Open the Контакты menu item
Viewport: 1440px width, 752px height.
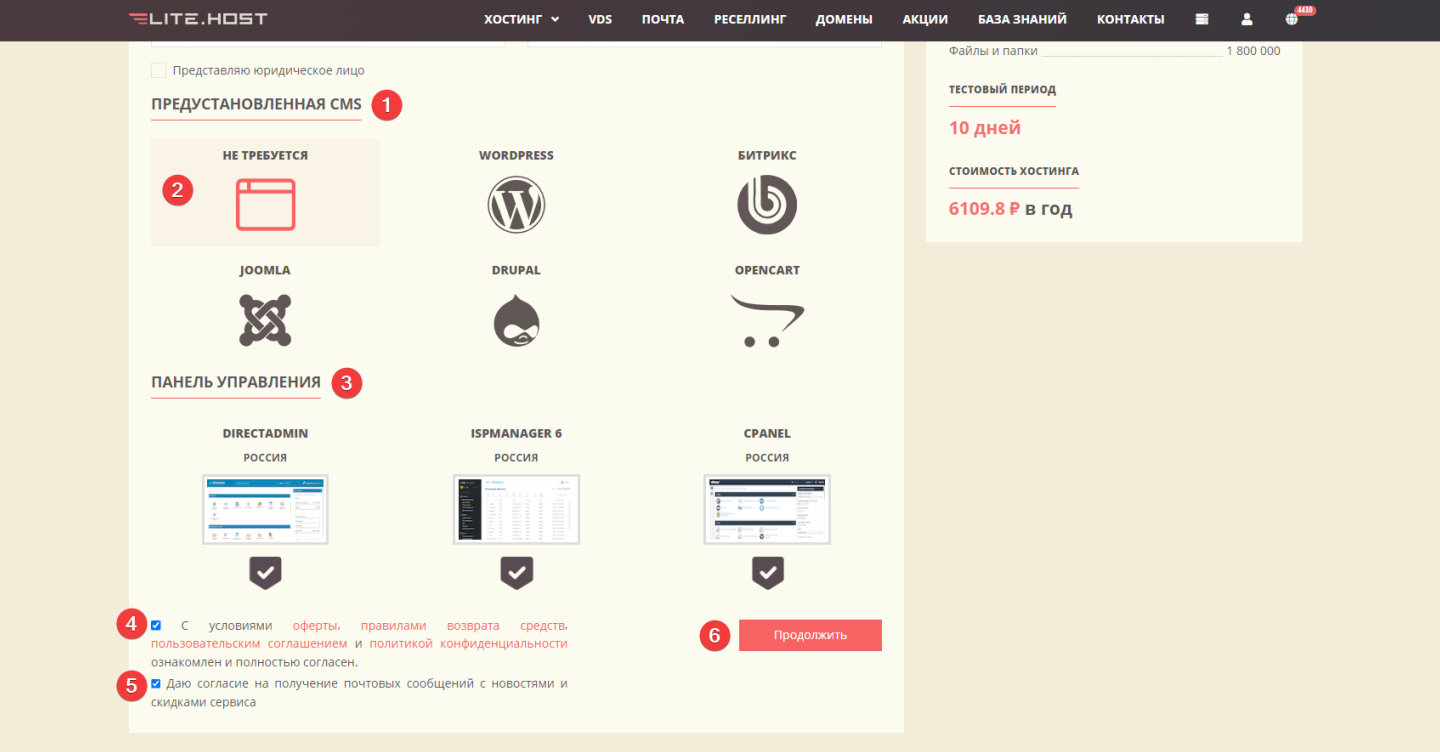pos(1130,19)
